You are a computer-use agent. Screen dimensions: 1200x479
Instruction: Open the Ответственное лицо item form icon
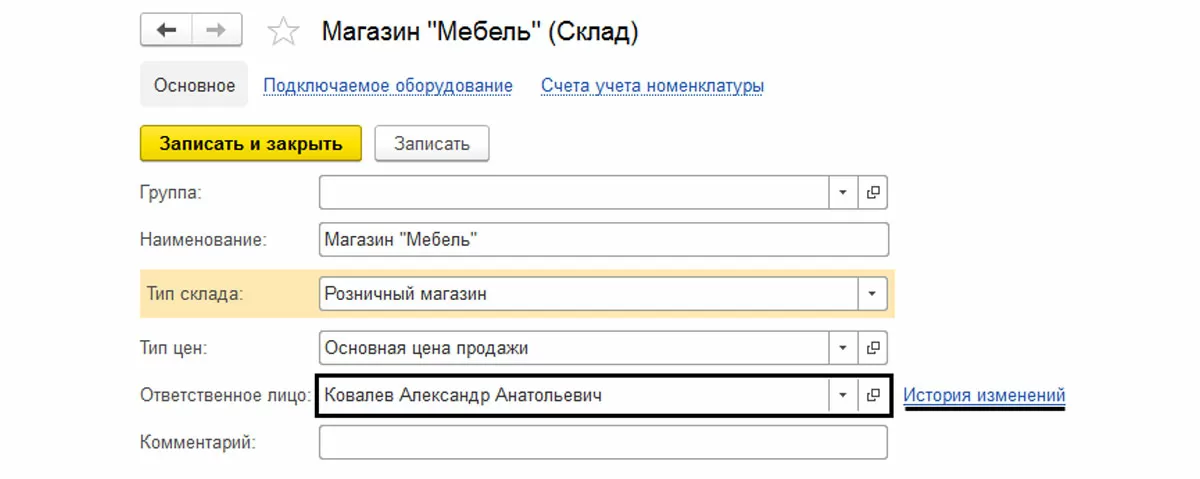[873, 395]
